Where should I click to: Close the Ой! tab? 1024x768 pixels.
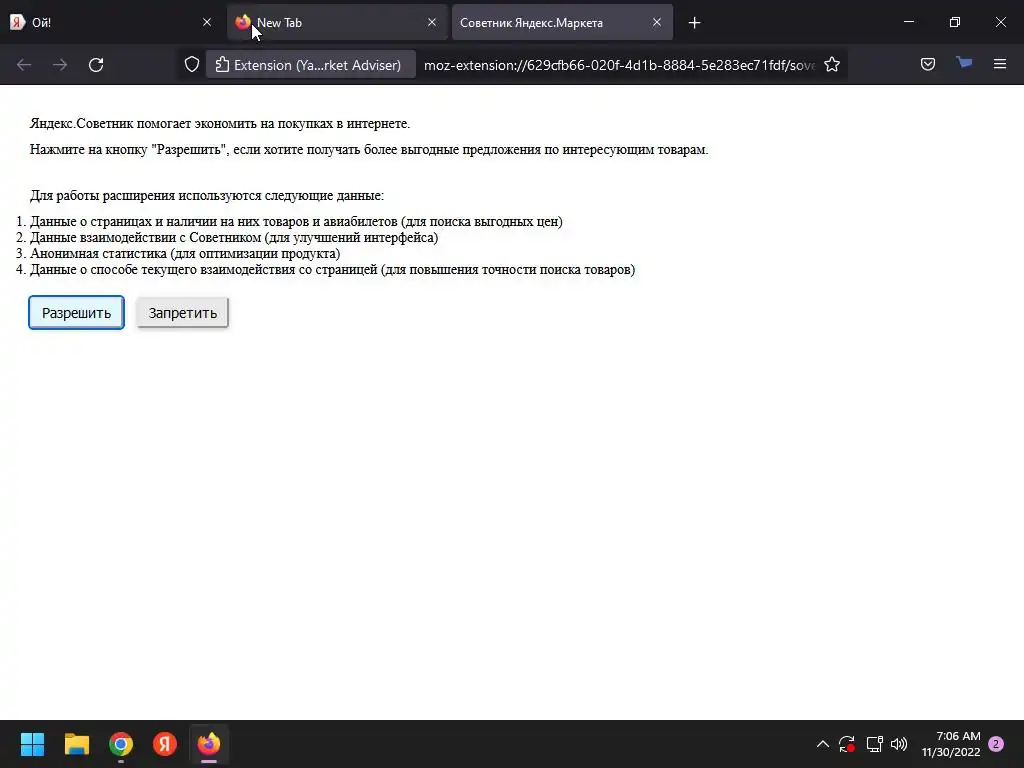click(207, 22)
